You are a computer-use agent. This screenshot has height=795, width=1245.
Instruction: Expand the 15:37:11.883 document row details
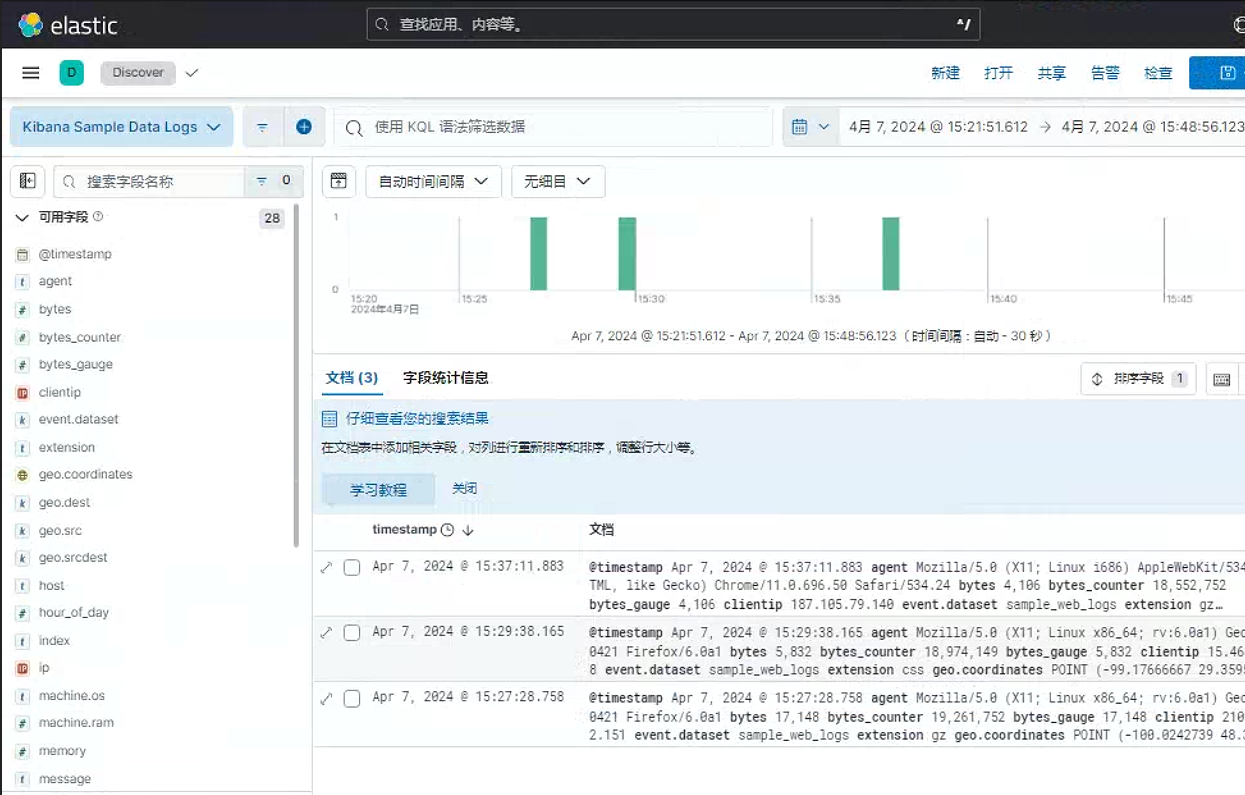point(326,567)
